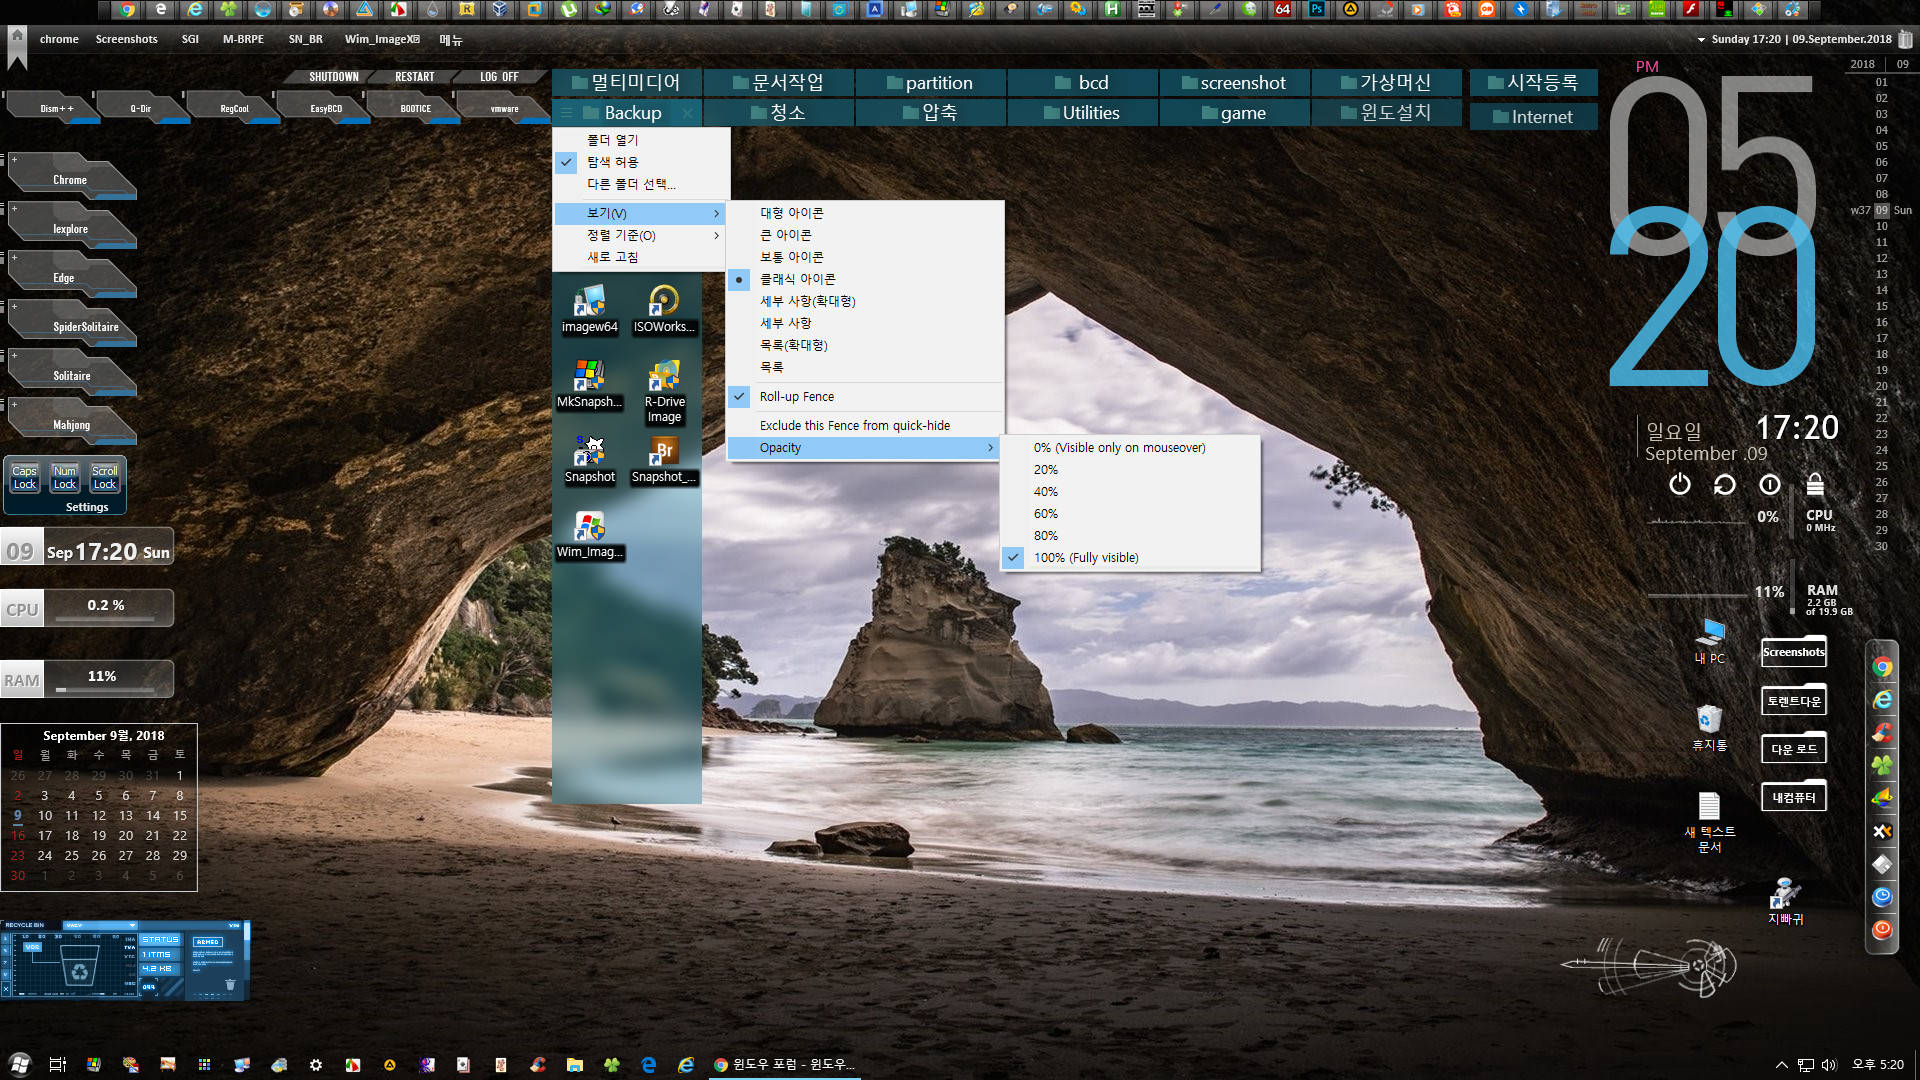1920x1080 pixels.
Task: Select Exclude this Fence from quick-hide
Action: click(x=865, y=426)
